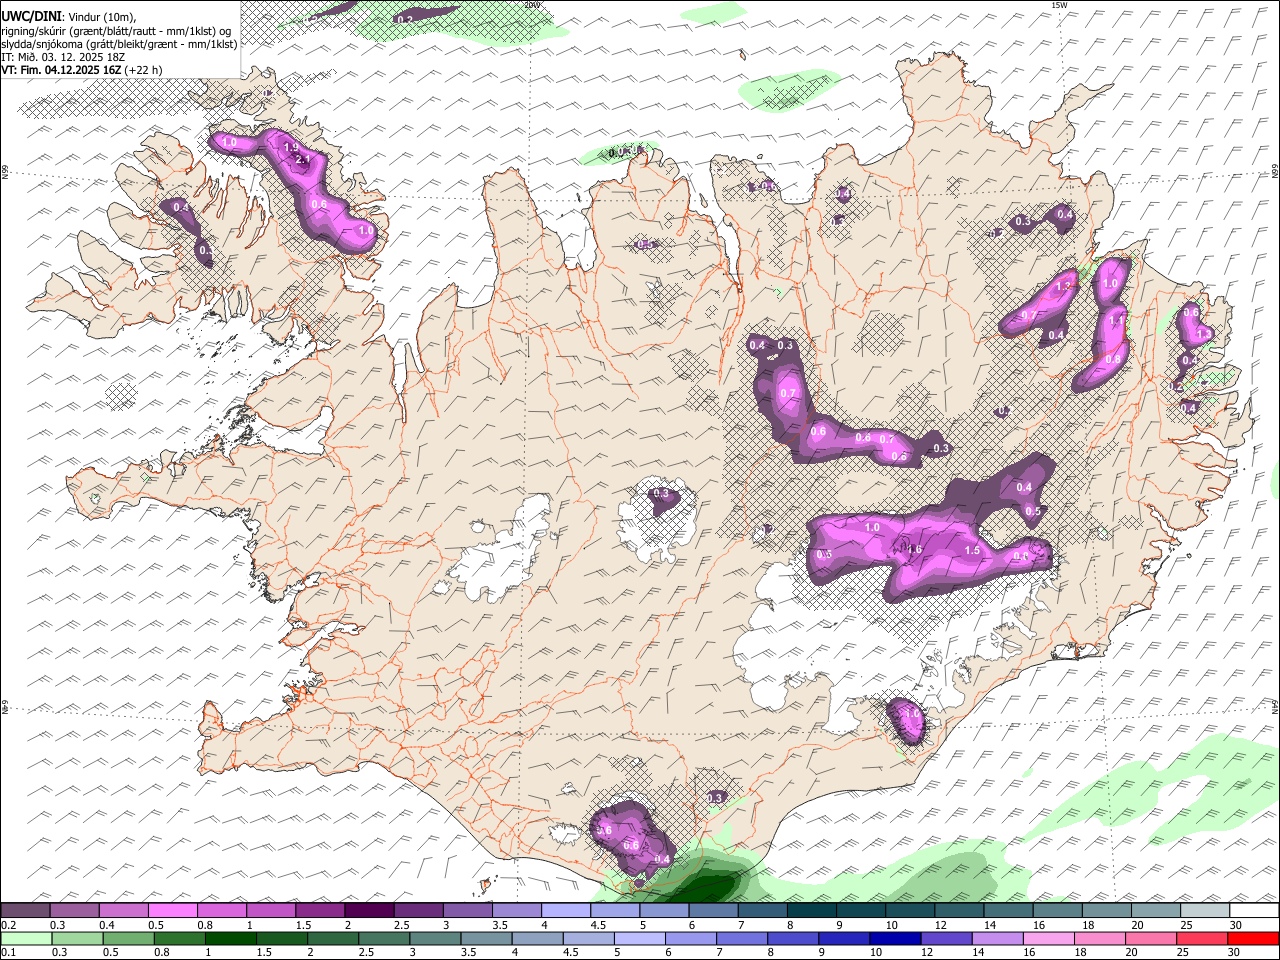Select the light green 0.3 rain swatch
Image resolution: width=1280 pixels, height=960 pixels.
[78, 938]
